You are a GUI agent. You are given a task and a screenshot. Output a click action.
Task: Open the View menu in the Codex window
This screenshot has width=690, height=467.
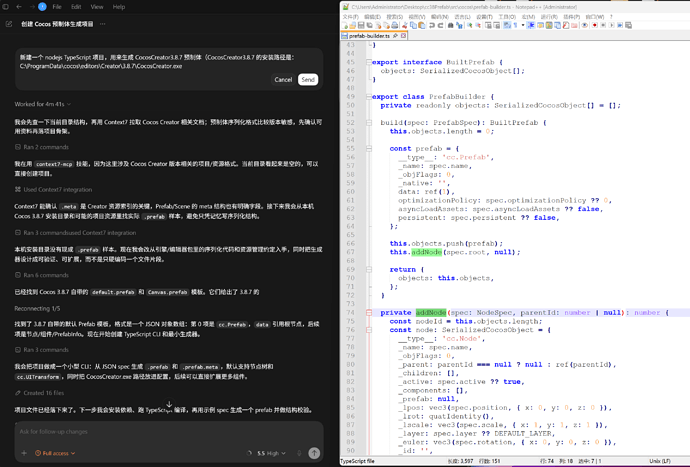97,7
